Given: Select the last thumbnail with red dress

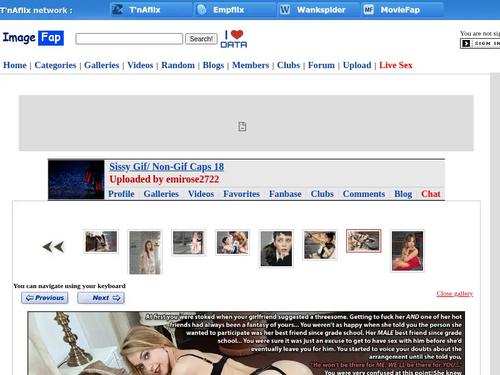Looking at the screenshot, I should coord(407,251).
